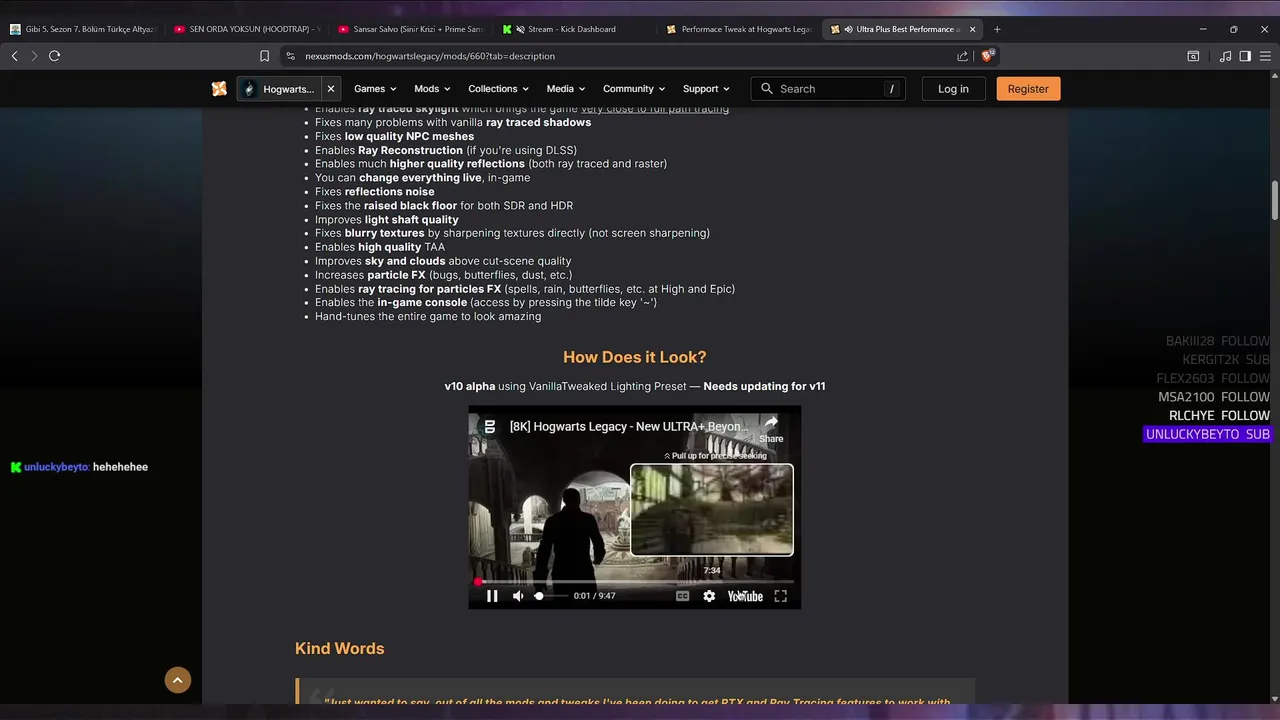Open the [8K] Hogwarts Legacy video title link

629,427
